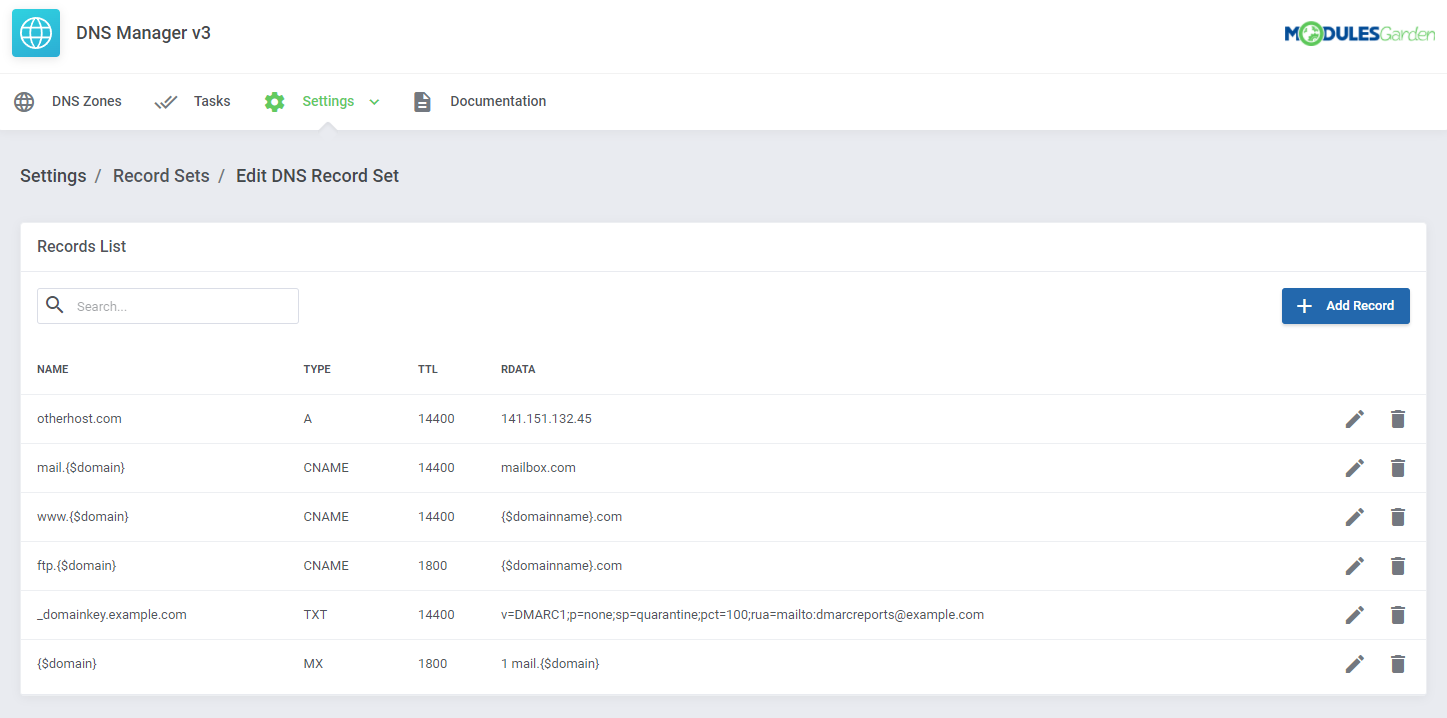Delete the _domainkey.example.com TXT record
Screen dimensions: 1447x718
[1398, 615]
